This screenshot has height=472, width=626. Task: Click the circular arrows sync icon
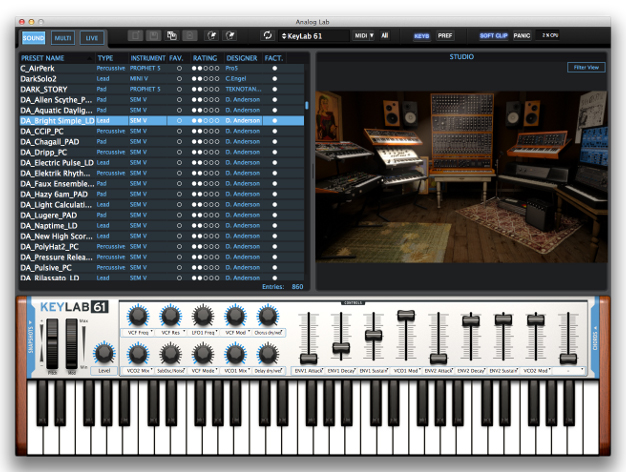click(x=267, y=36)
